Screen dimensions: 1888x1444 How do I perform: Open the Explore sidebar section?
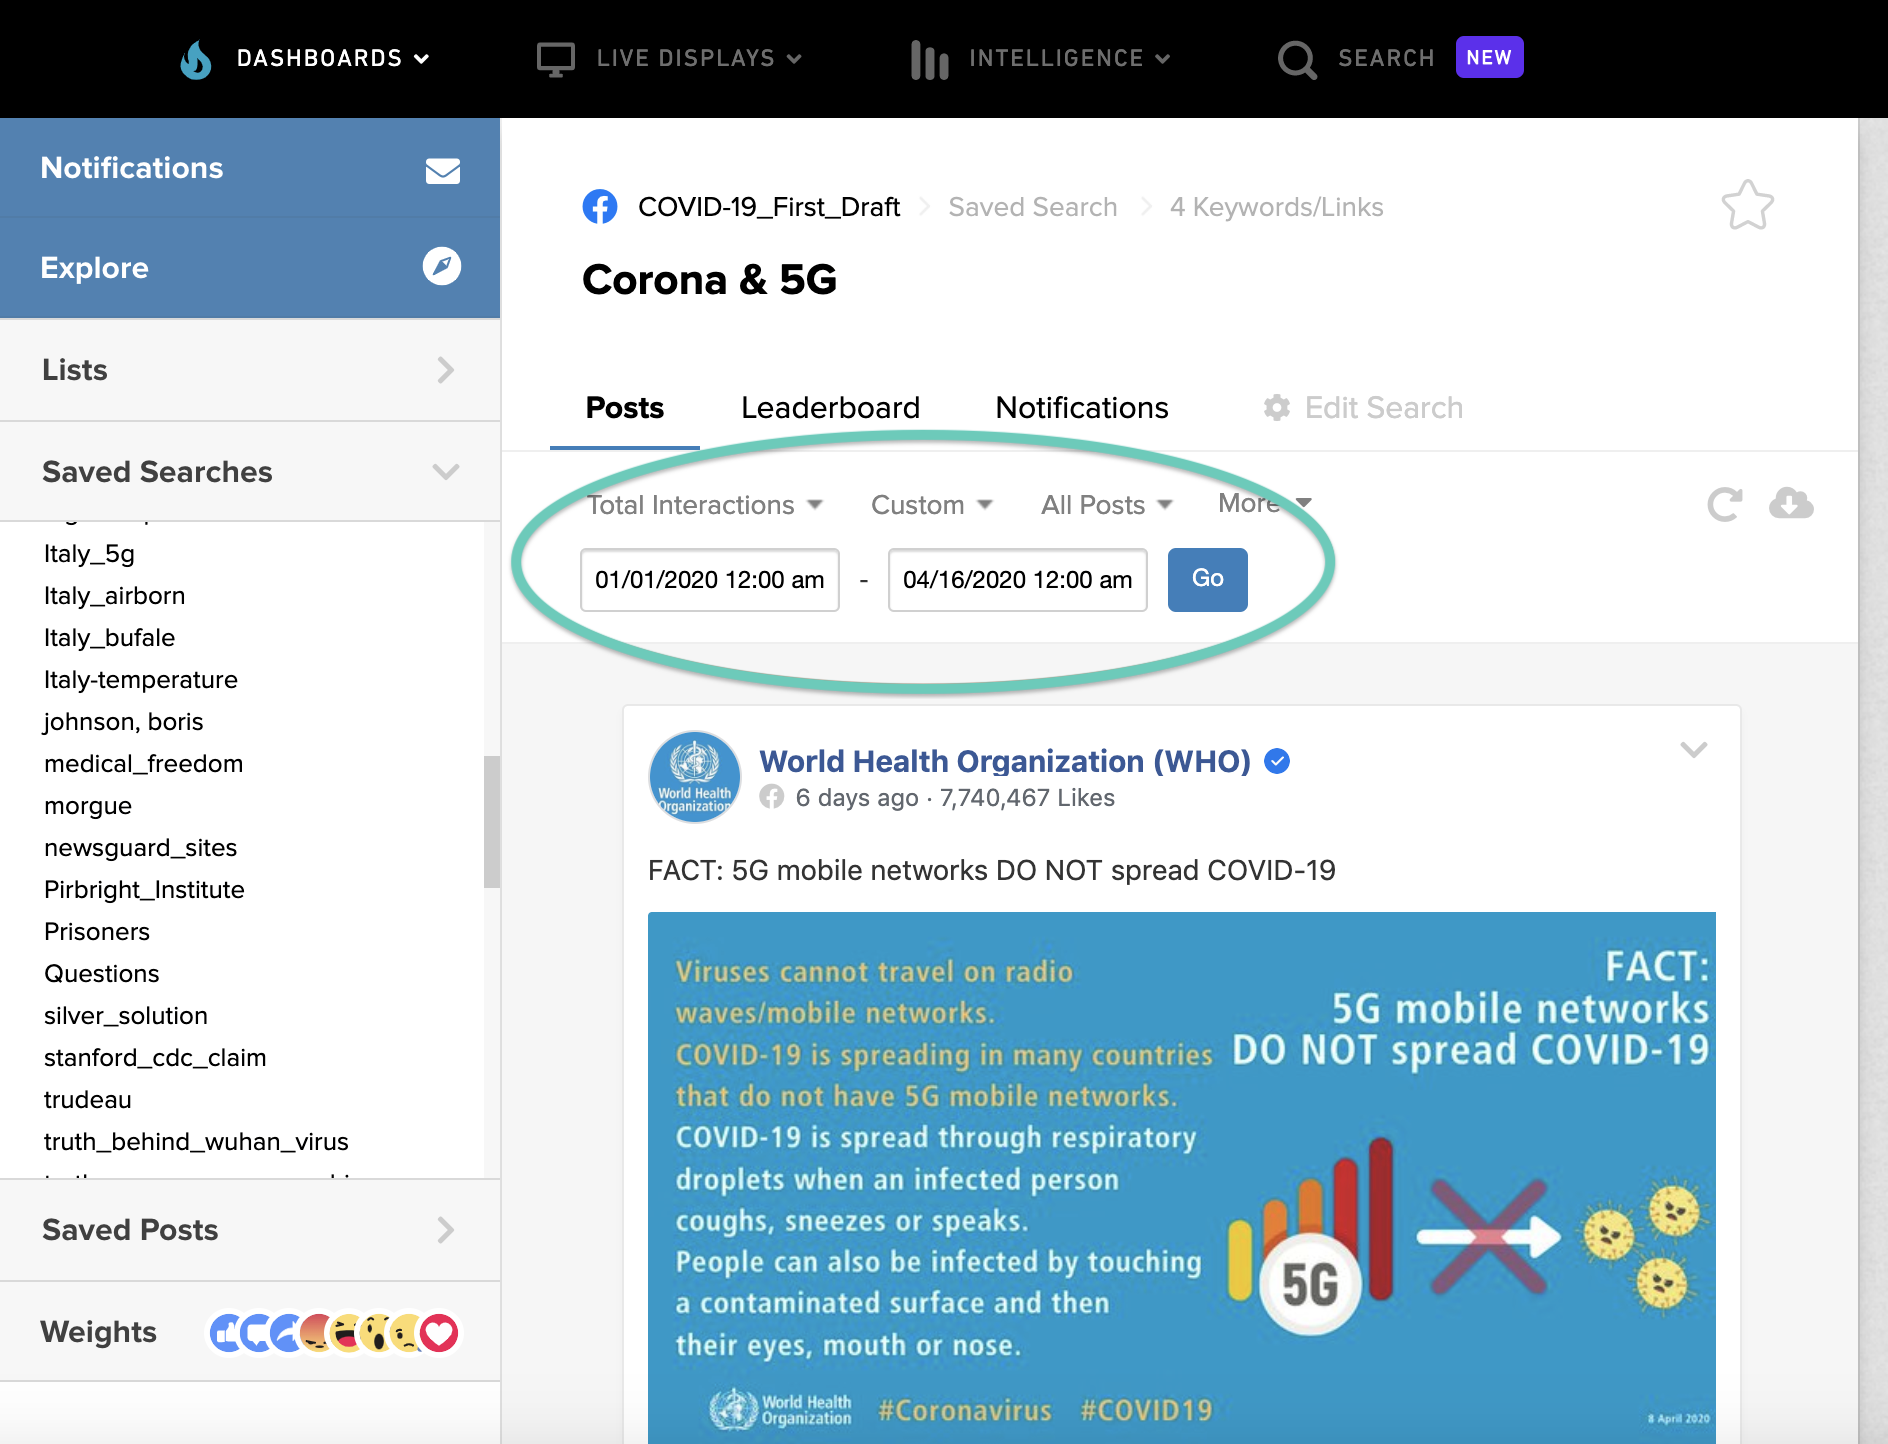click(250, 268)
